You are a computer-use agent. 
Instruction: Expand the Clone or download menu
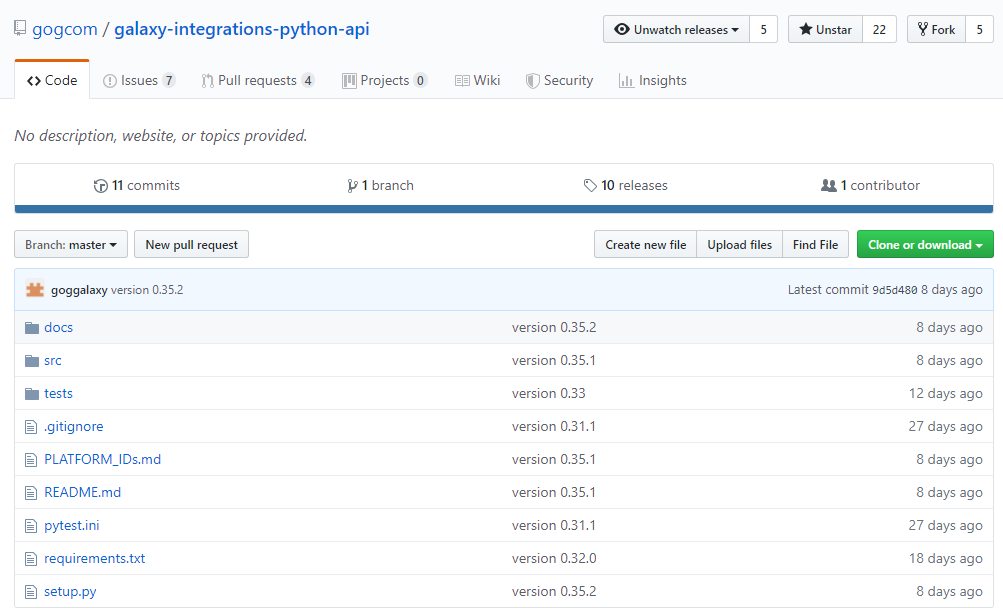(x=925, y=244)
